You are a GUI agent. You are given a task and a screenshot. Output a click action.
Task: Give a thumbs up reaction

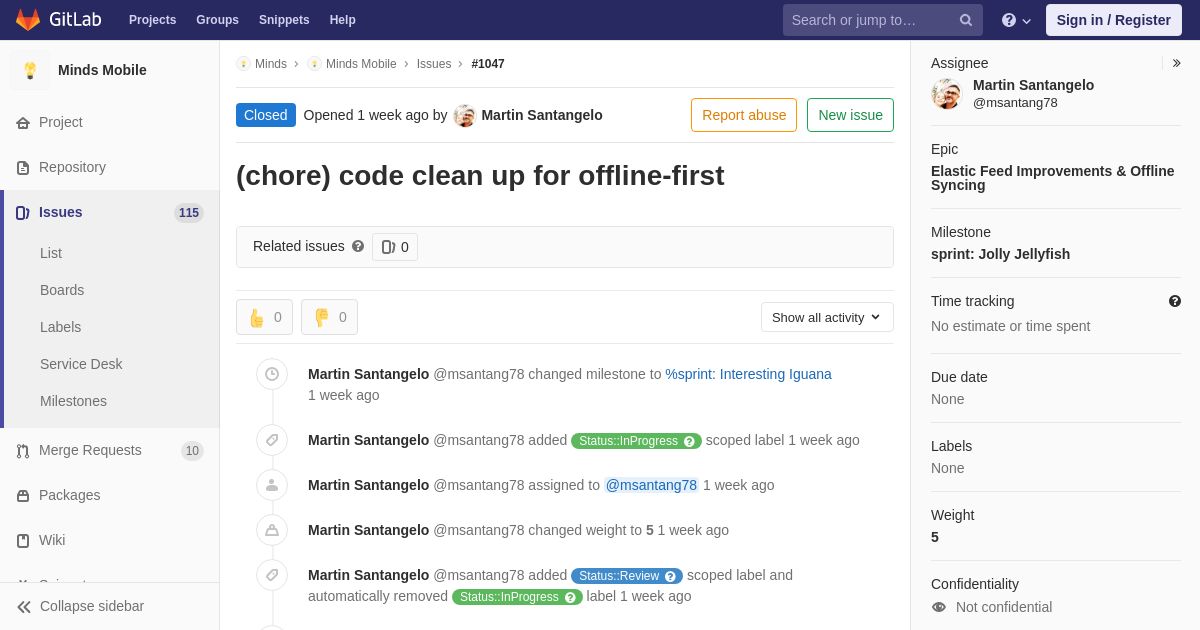(x=264, y=317)
